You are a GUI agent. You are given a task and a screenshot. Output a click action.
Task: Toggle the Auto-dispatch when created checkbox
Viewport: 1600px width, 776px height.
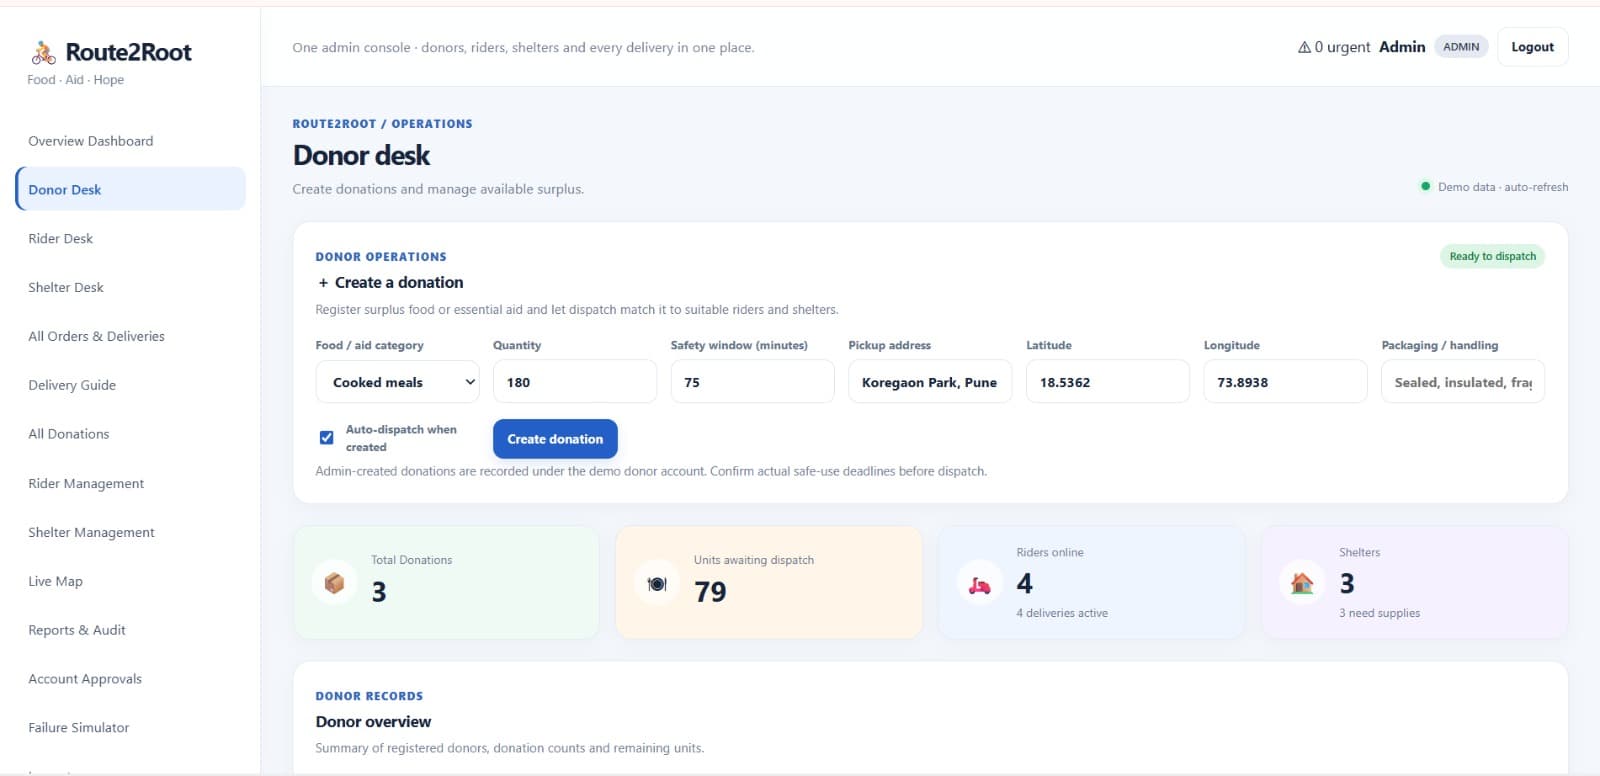pos(326,437)
